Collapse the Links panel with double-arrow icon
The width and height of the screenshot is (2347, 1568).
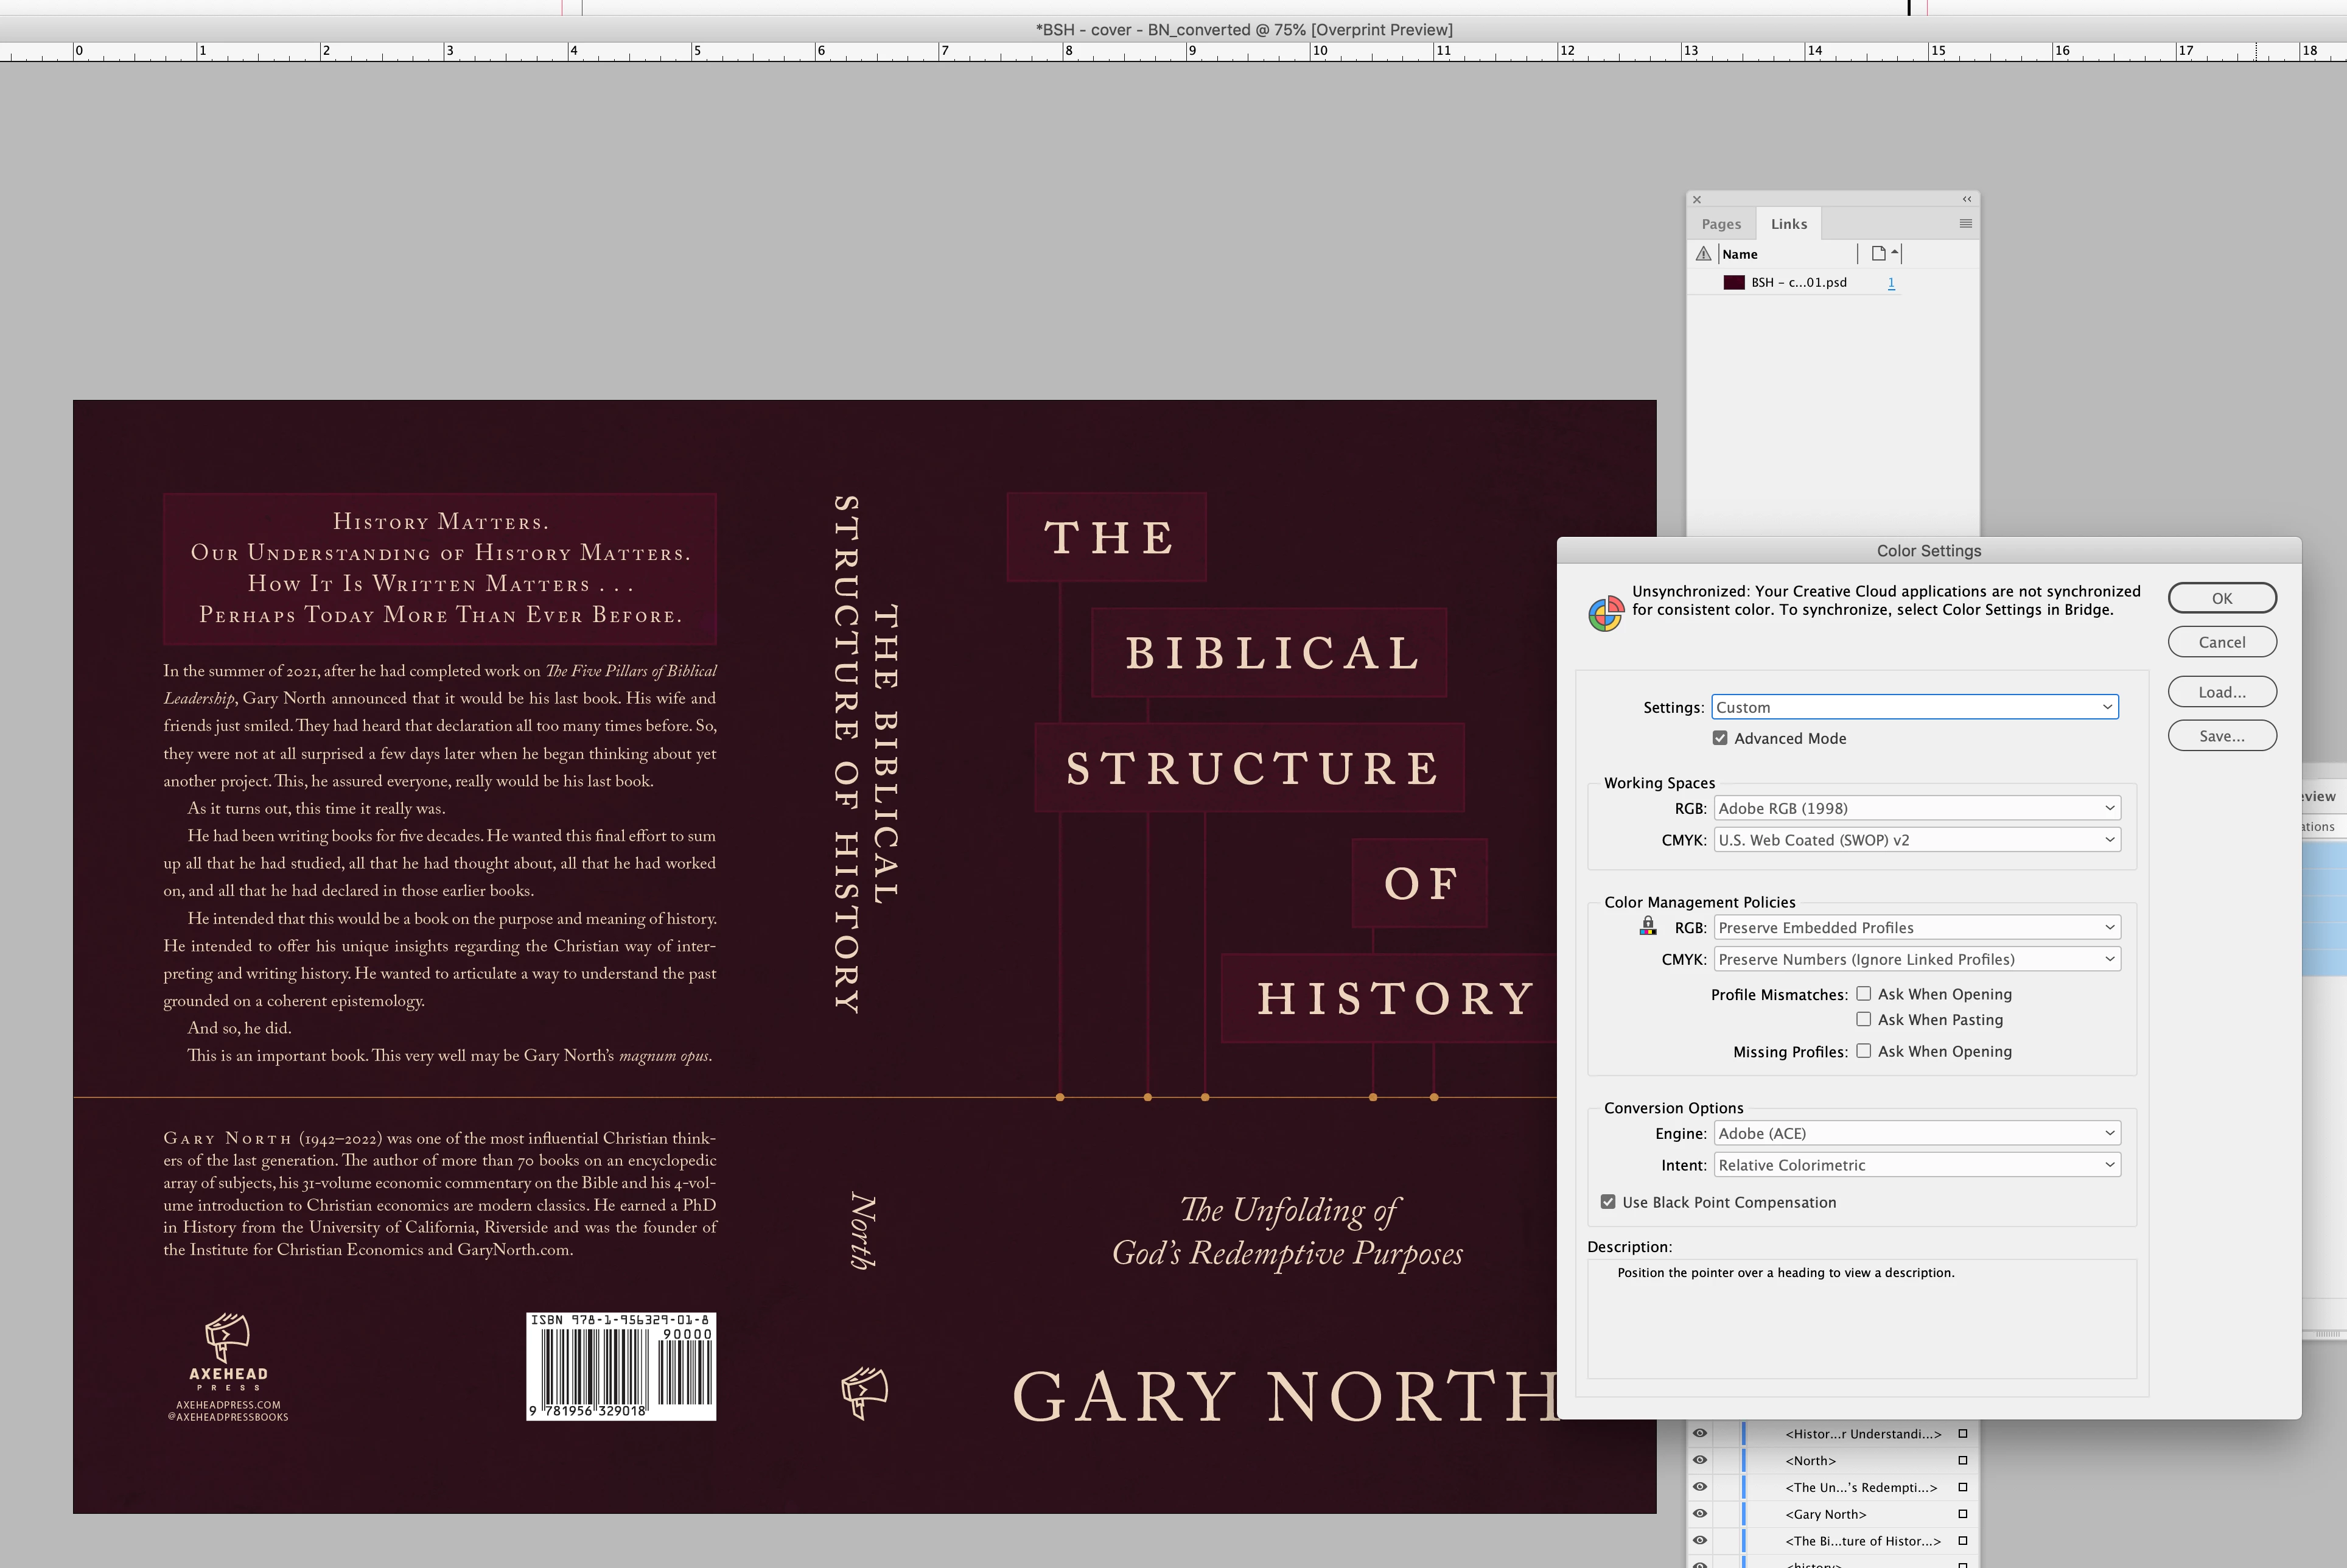[1966, 199]
